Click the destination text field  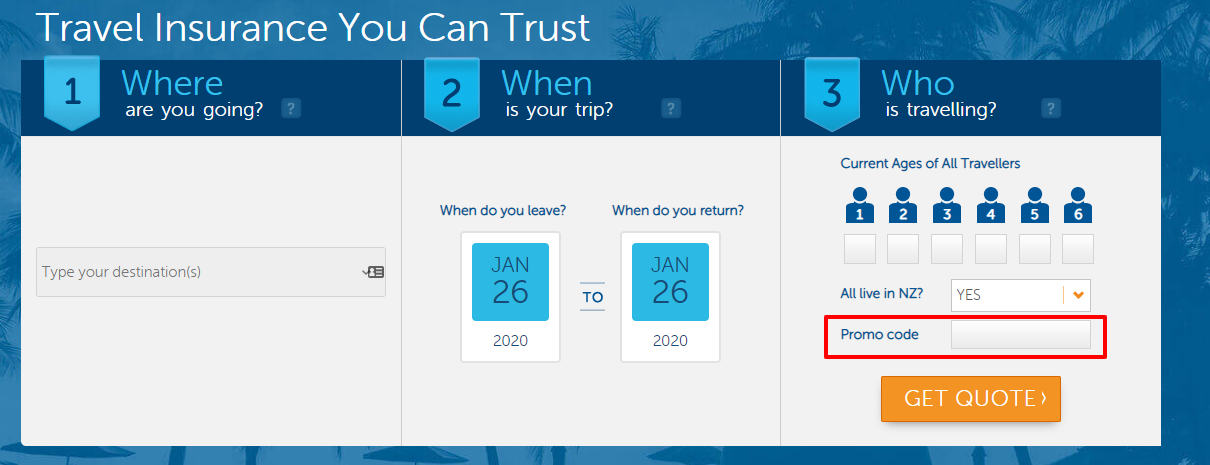click(x=200, y=272)
